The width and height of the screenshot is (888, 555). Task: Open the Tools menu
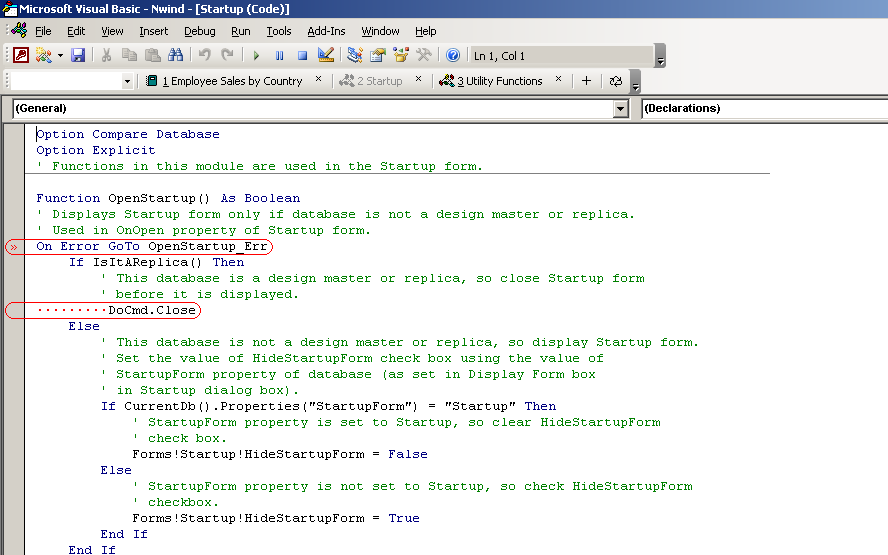pos(279,31)
